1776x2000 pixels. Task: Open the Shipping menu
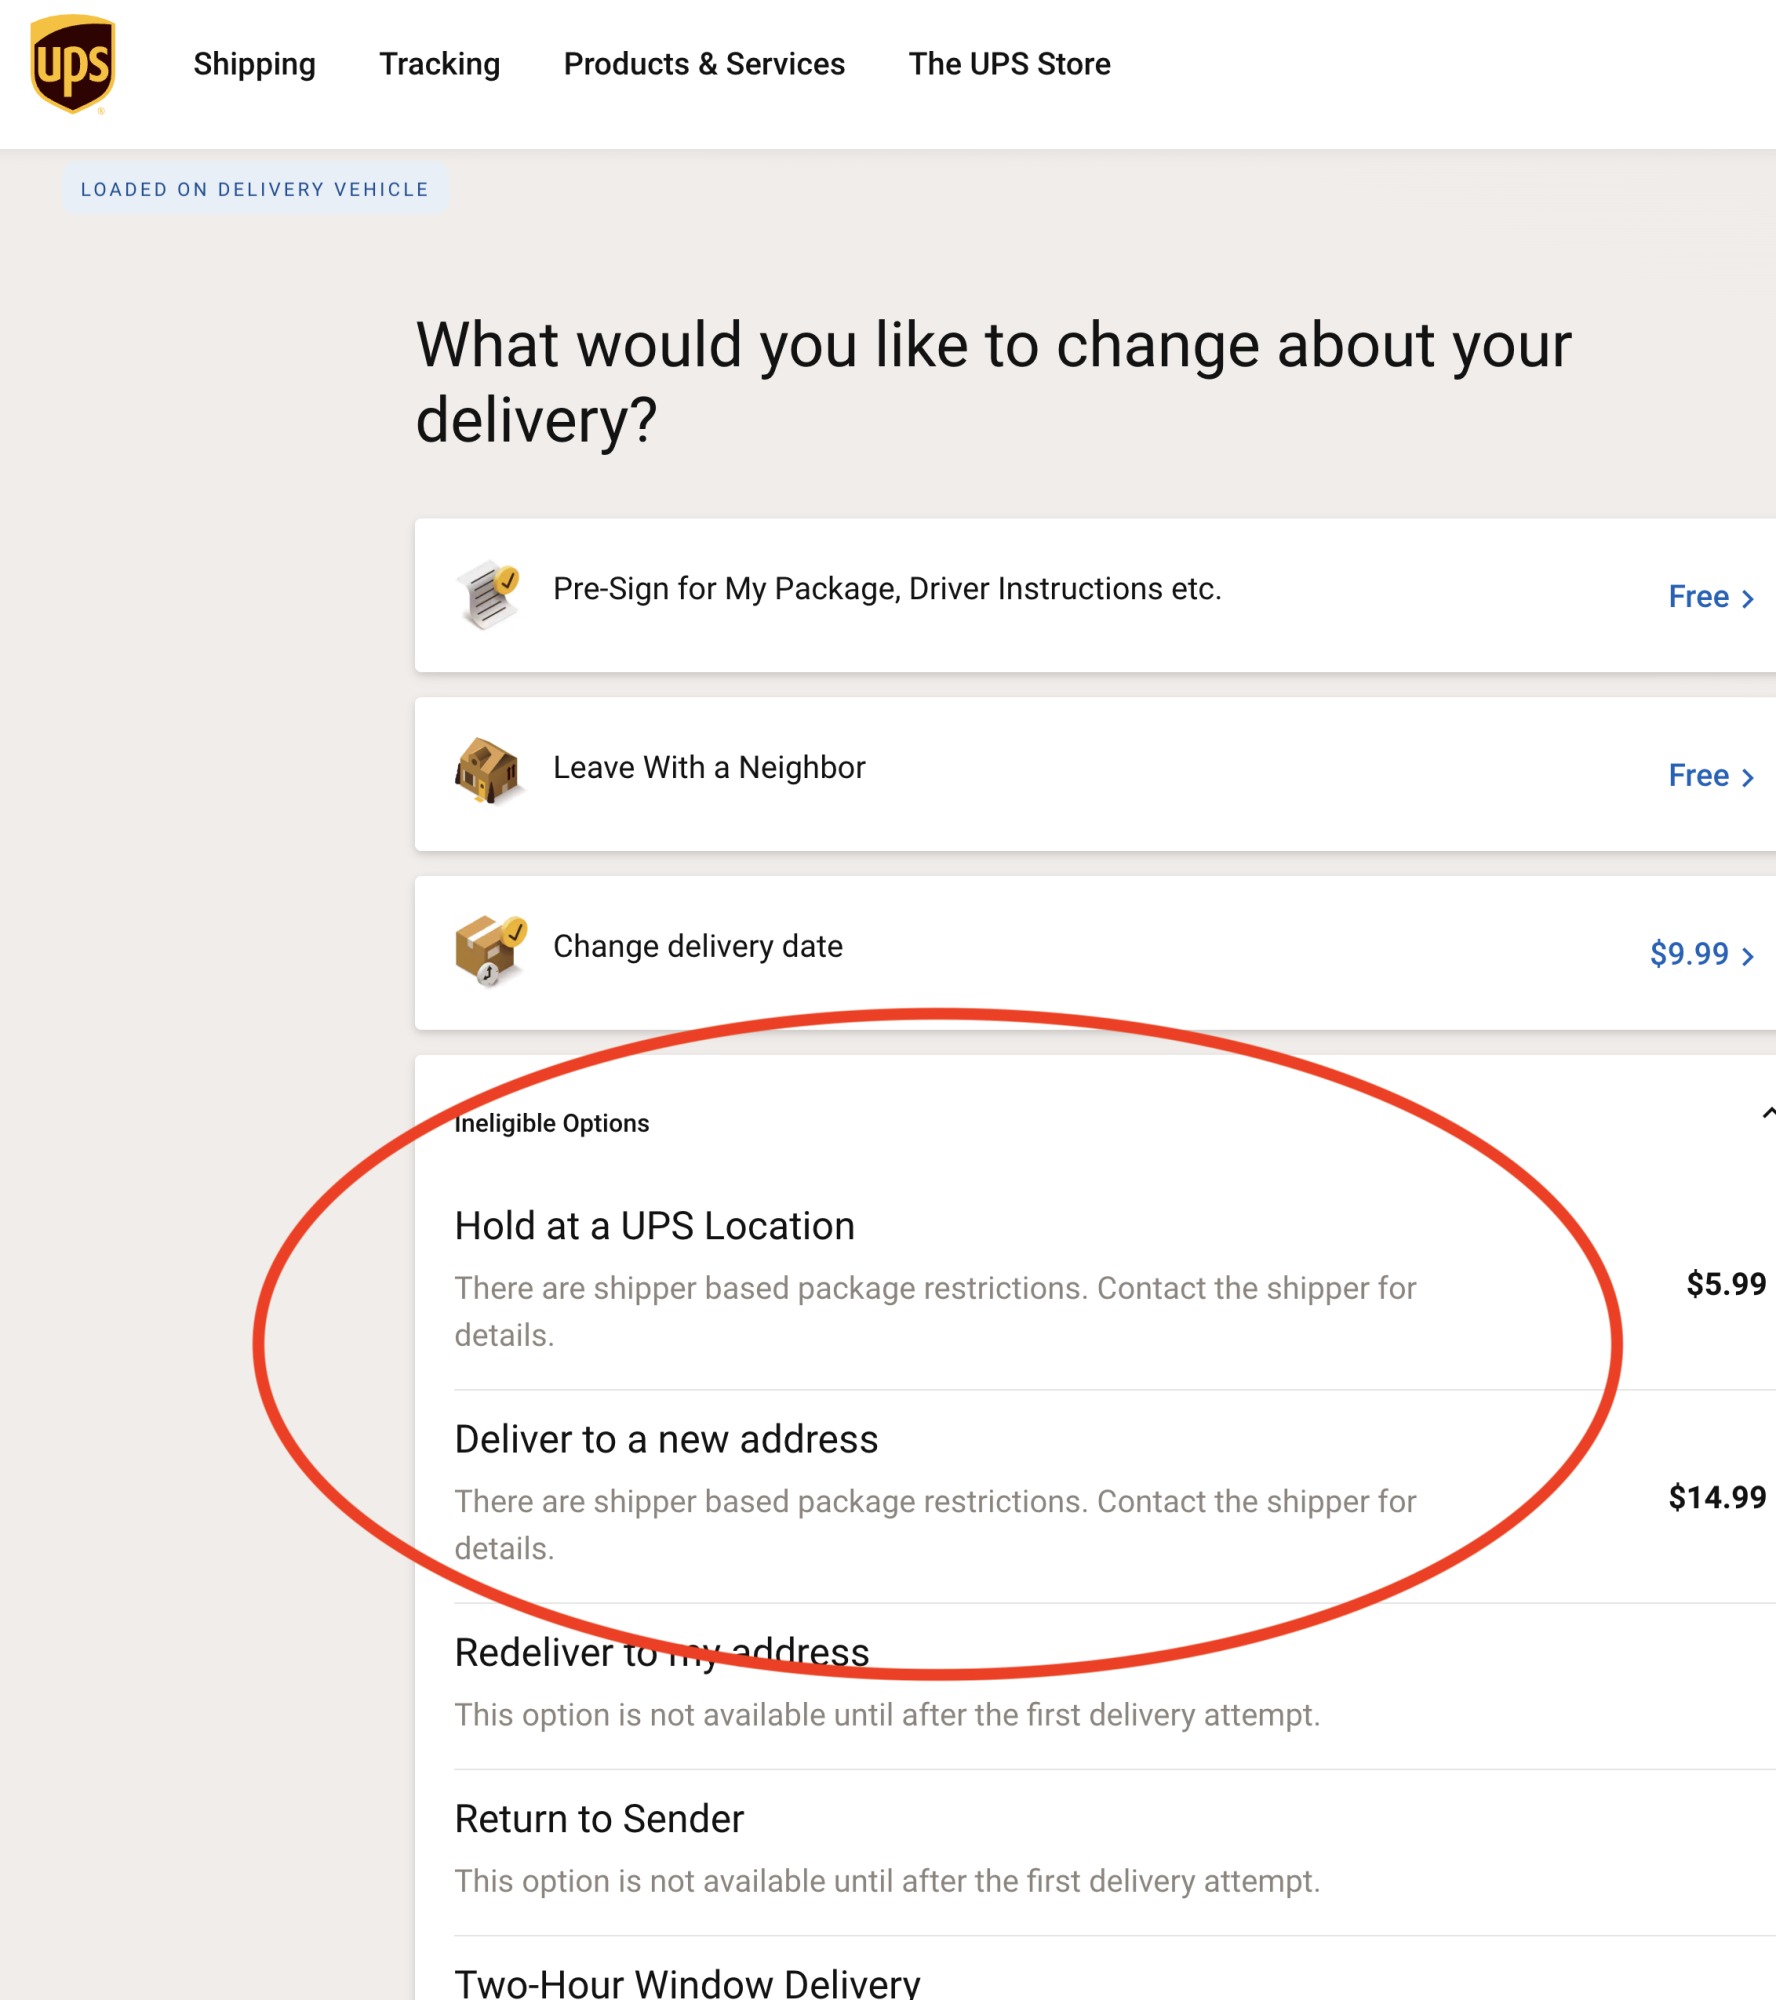tap(254, 64)
